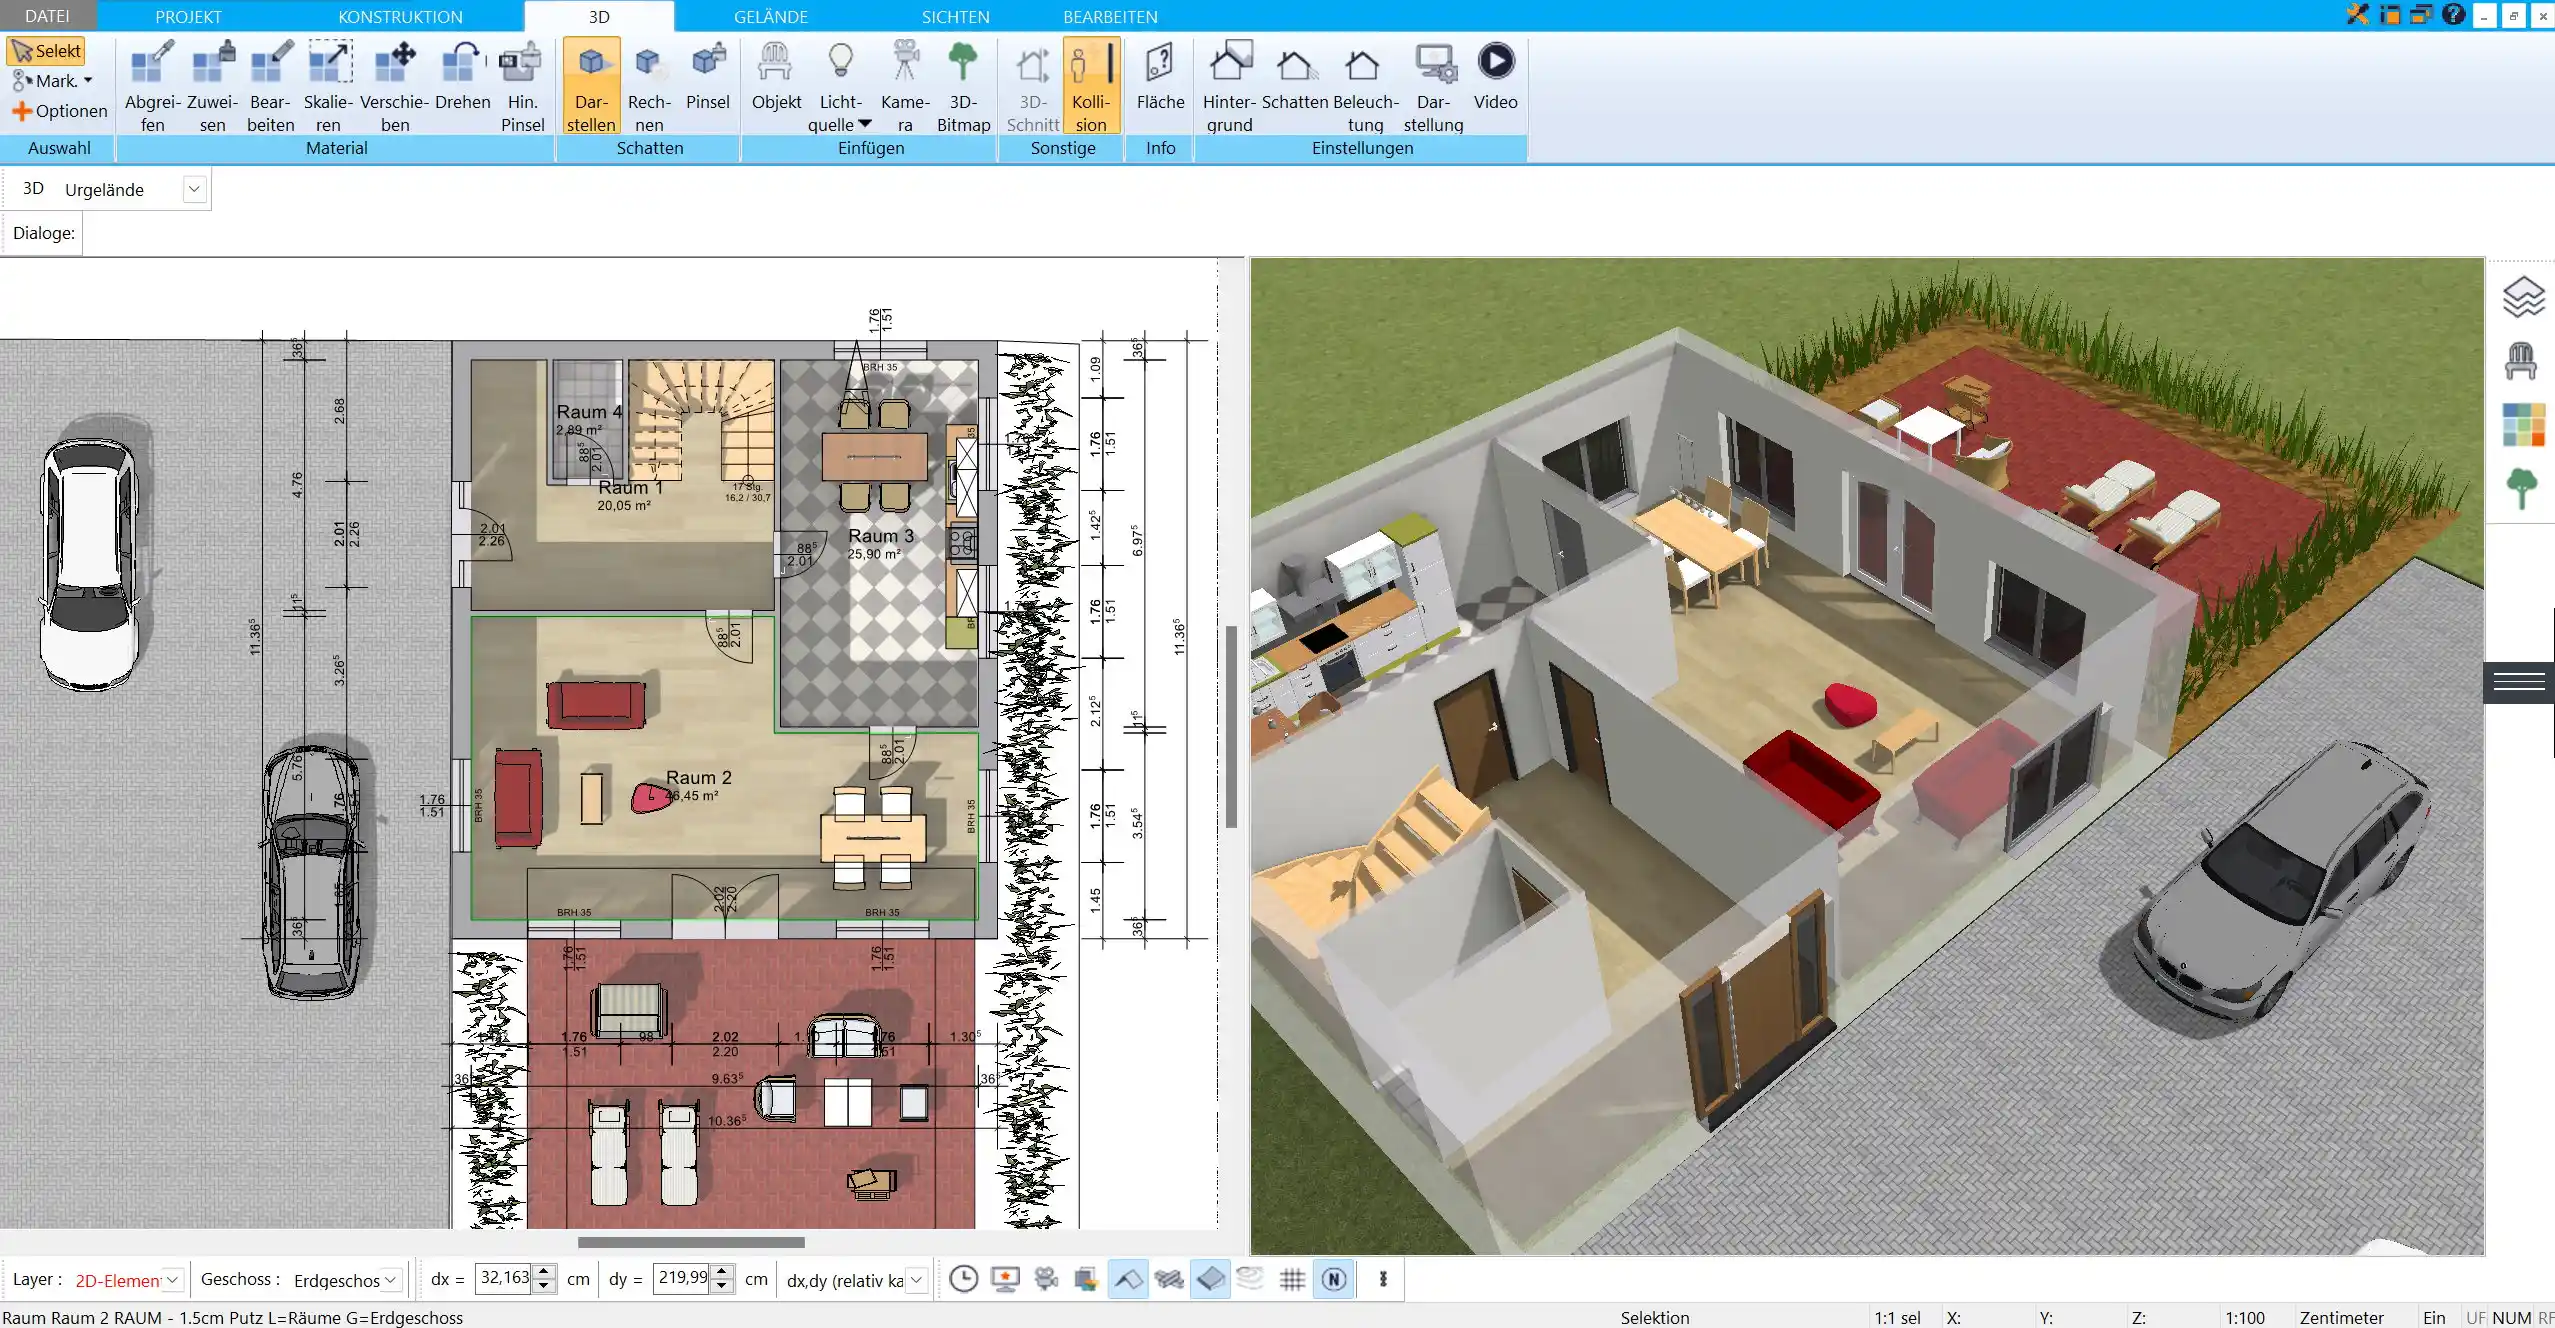Open Darstellung settings

(1433, 86)
